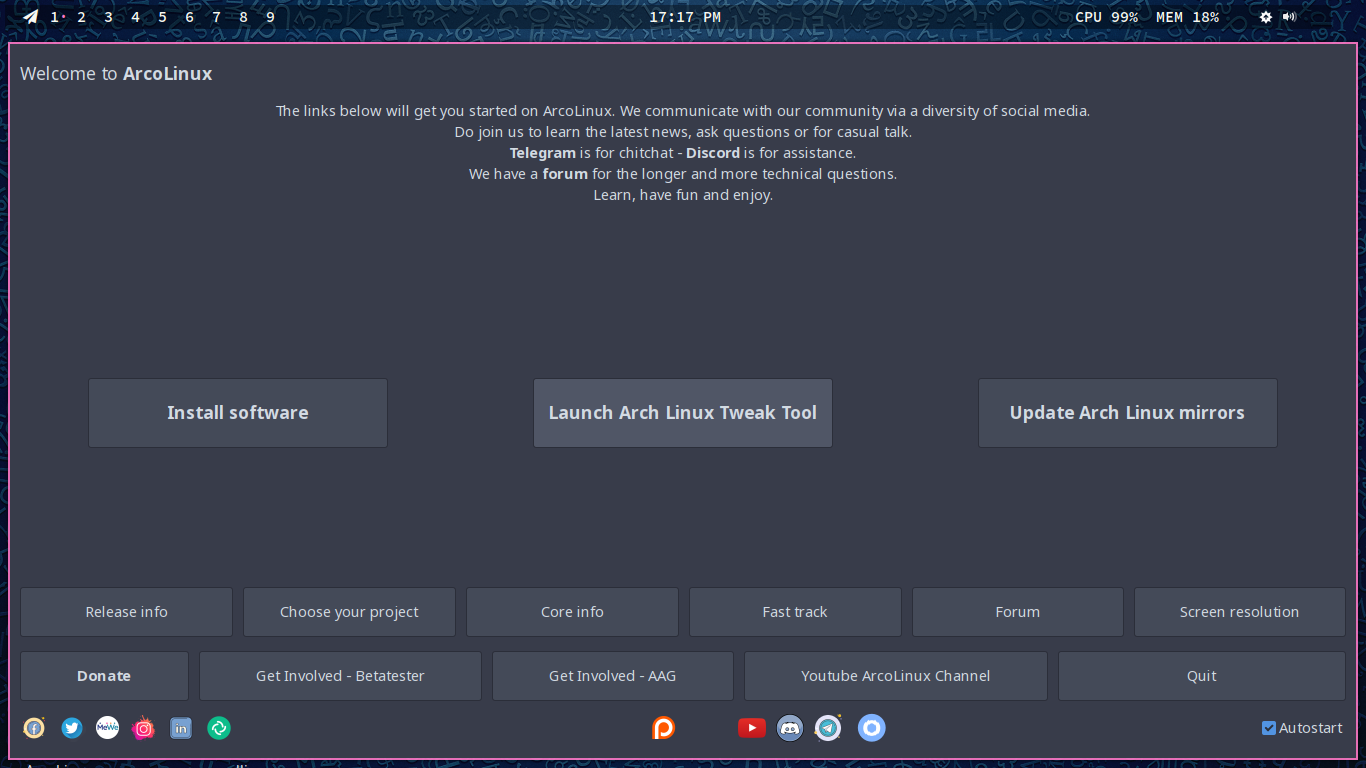Switch to workspace 2
The height and width of the screenshot is (768, 1366).
(x=82, y=17)
